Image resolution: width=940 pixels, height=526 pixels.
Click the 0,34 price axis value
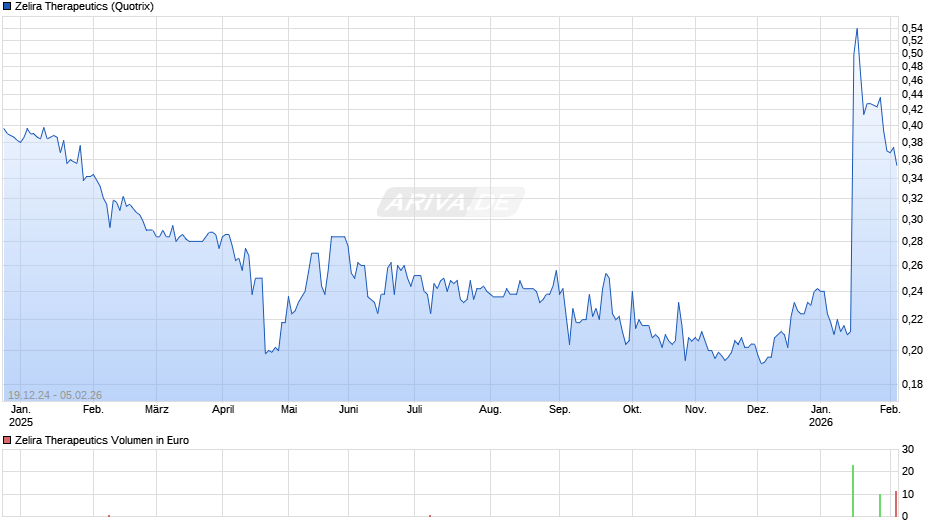click(912, 178)
